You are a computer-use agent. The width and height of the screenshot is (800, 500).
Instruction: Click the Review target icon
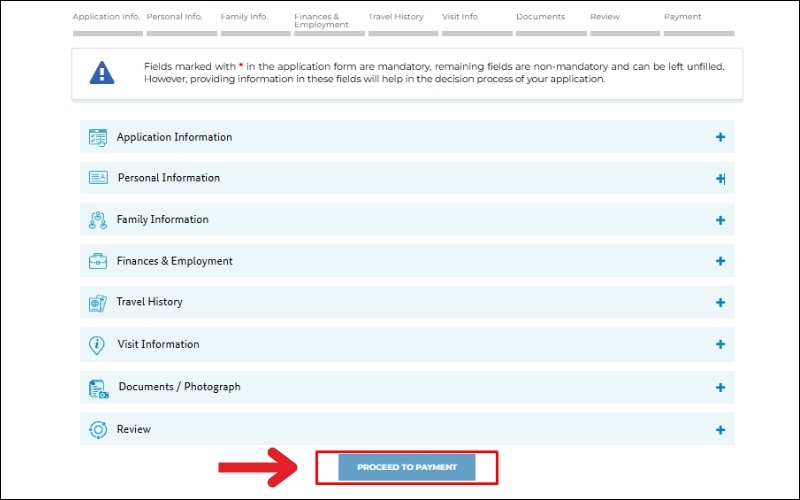click(97, 430)
